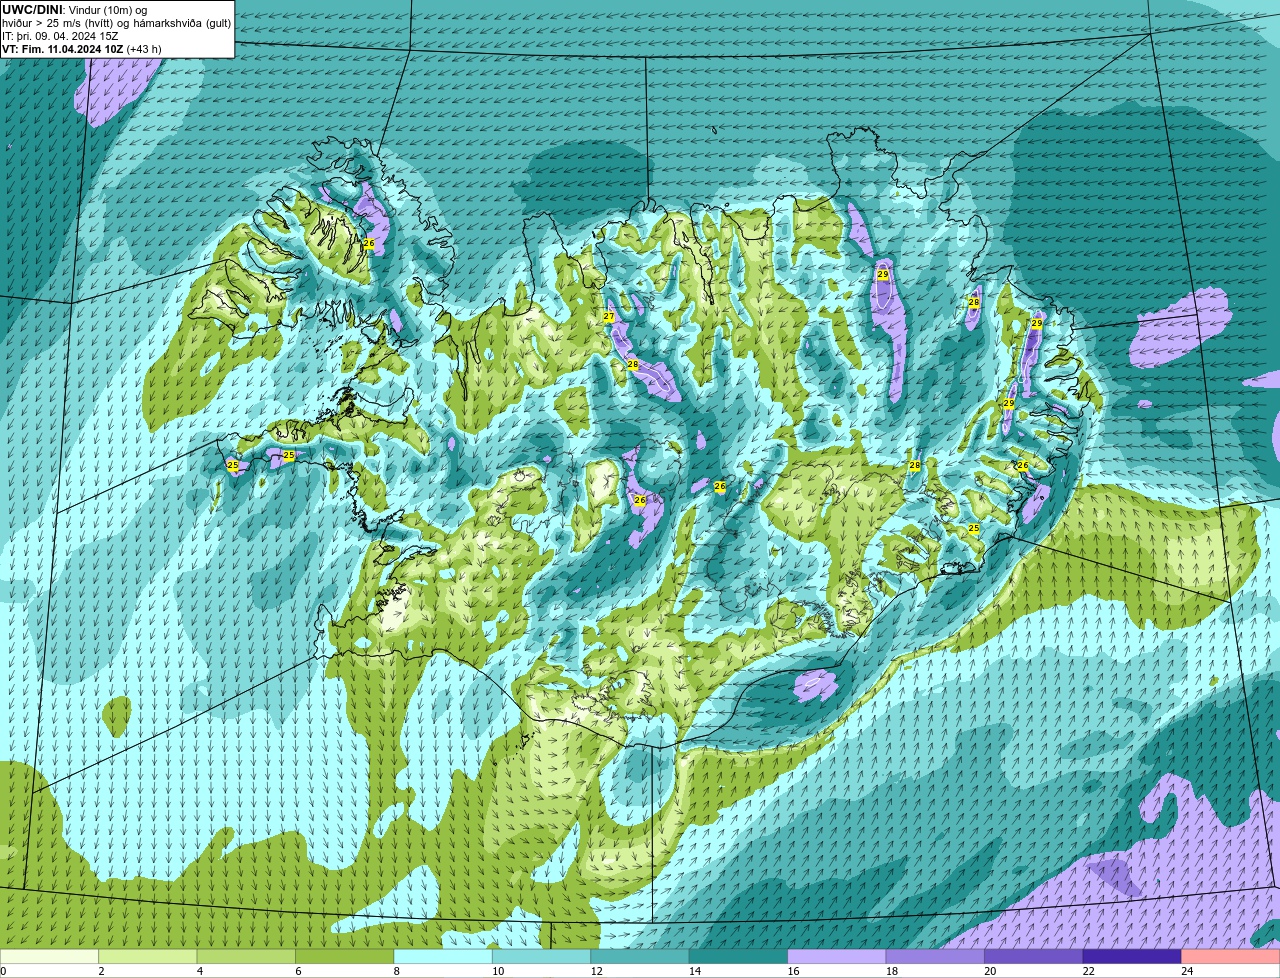This screenshot has width=1280, height=978.
Task: Click the medium teal 12–14 m/s legend swatch
Action: pyautogui.click(x=641, y=957)
